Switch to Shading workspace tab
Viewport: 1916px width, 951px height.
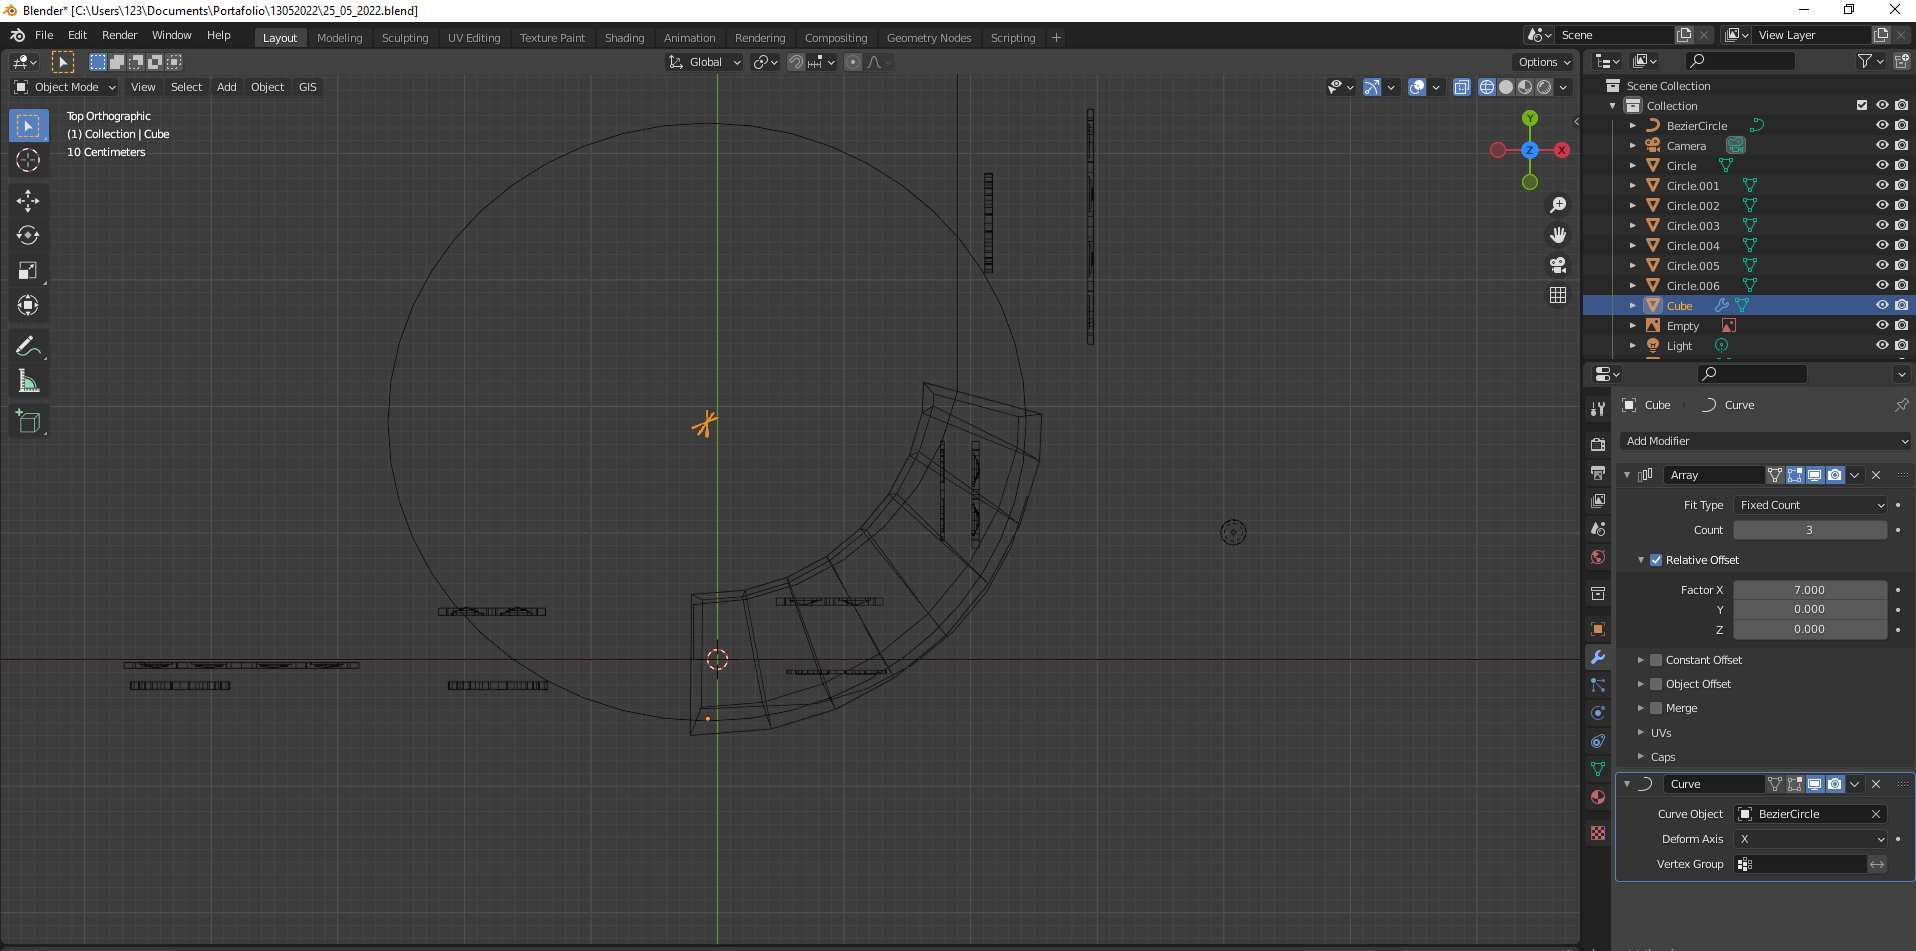tap(624, 38)
